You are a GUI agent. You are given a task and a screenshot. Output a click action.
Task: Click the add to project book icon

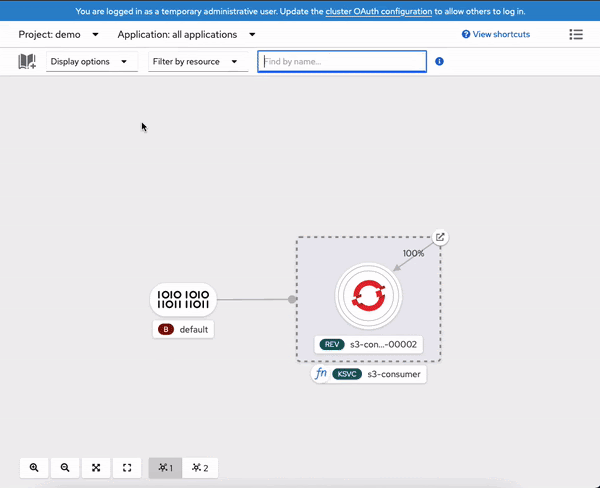(x=27, y=62)
